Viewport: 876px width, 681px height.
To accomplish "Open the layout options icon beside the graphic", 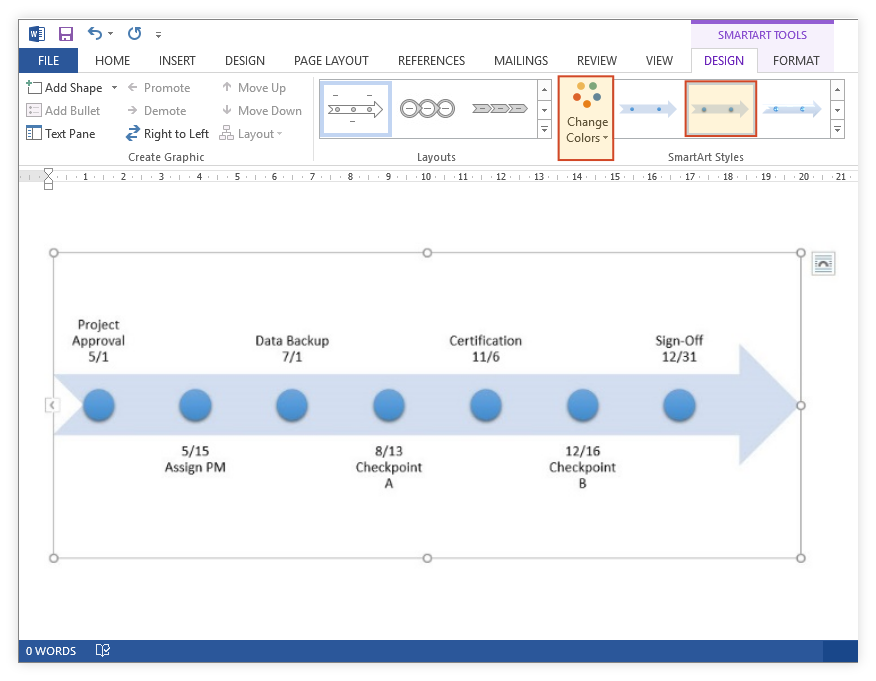I will click(x=823, y=264).
